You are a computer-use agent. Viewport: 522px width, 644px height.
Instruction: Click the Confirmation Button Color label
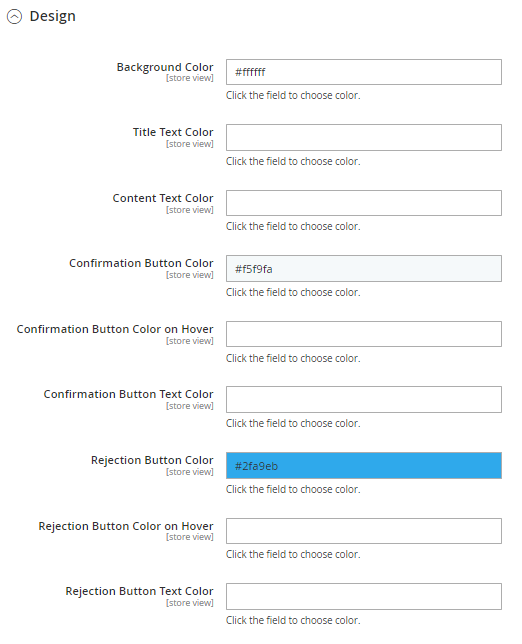tap(141, 263)
